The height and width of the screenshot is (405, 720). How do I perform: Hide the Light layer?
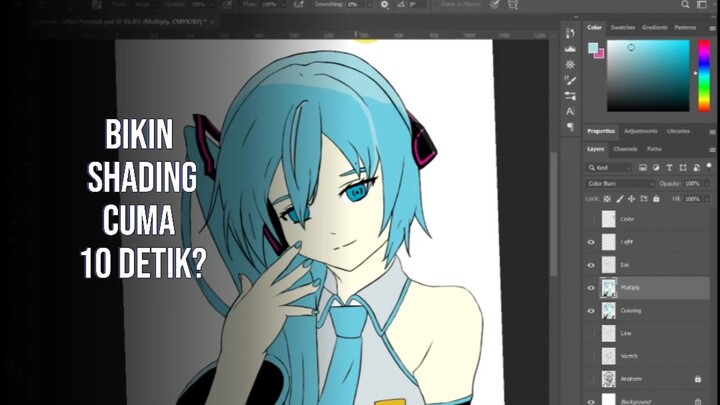(x=591, y=242)
